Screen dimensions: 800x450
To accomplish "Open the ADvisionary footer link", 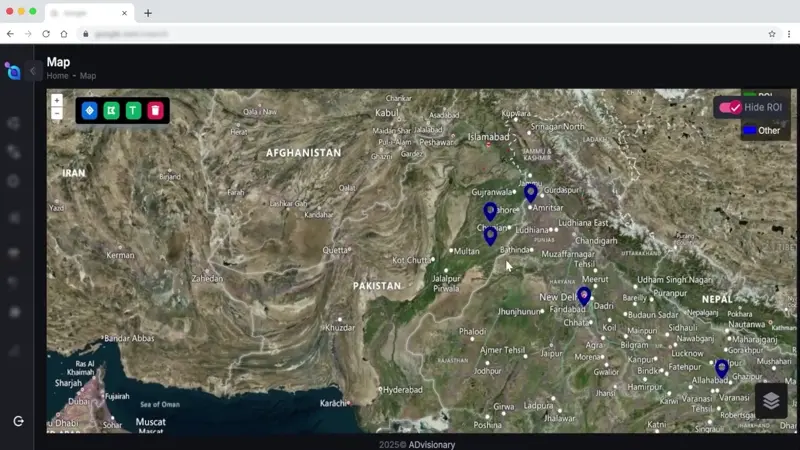I will [x=432, y=444].
